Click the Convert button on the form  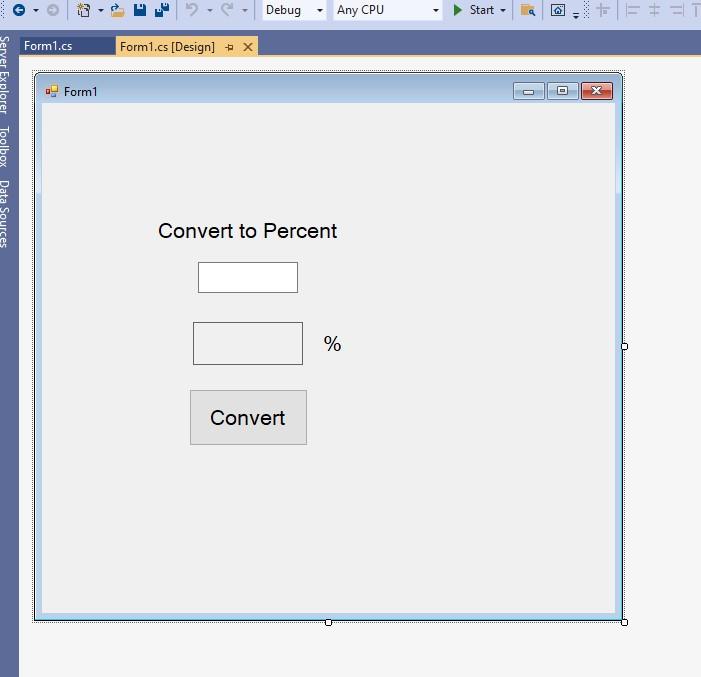click(249, 418)
